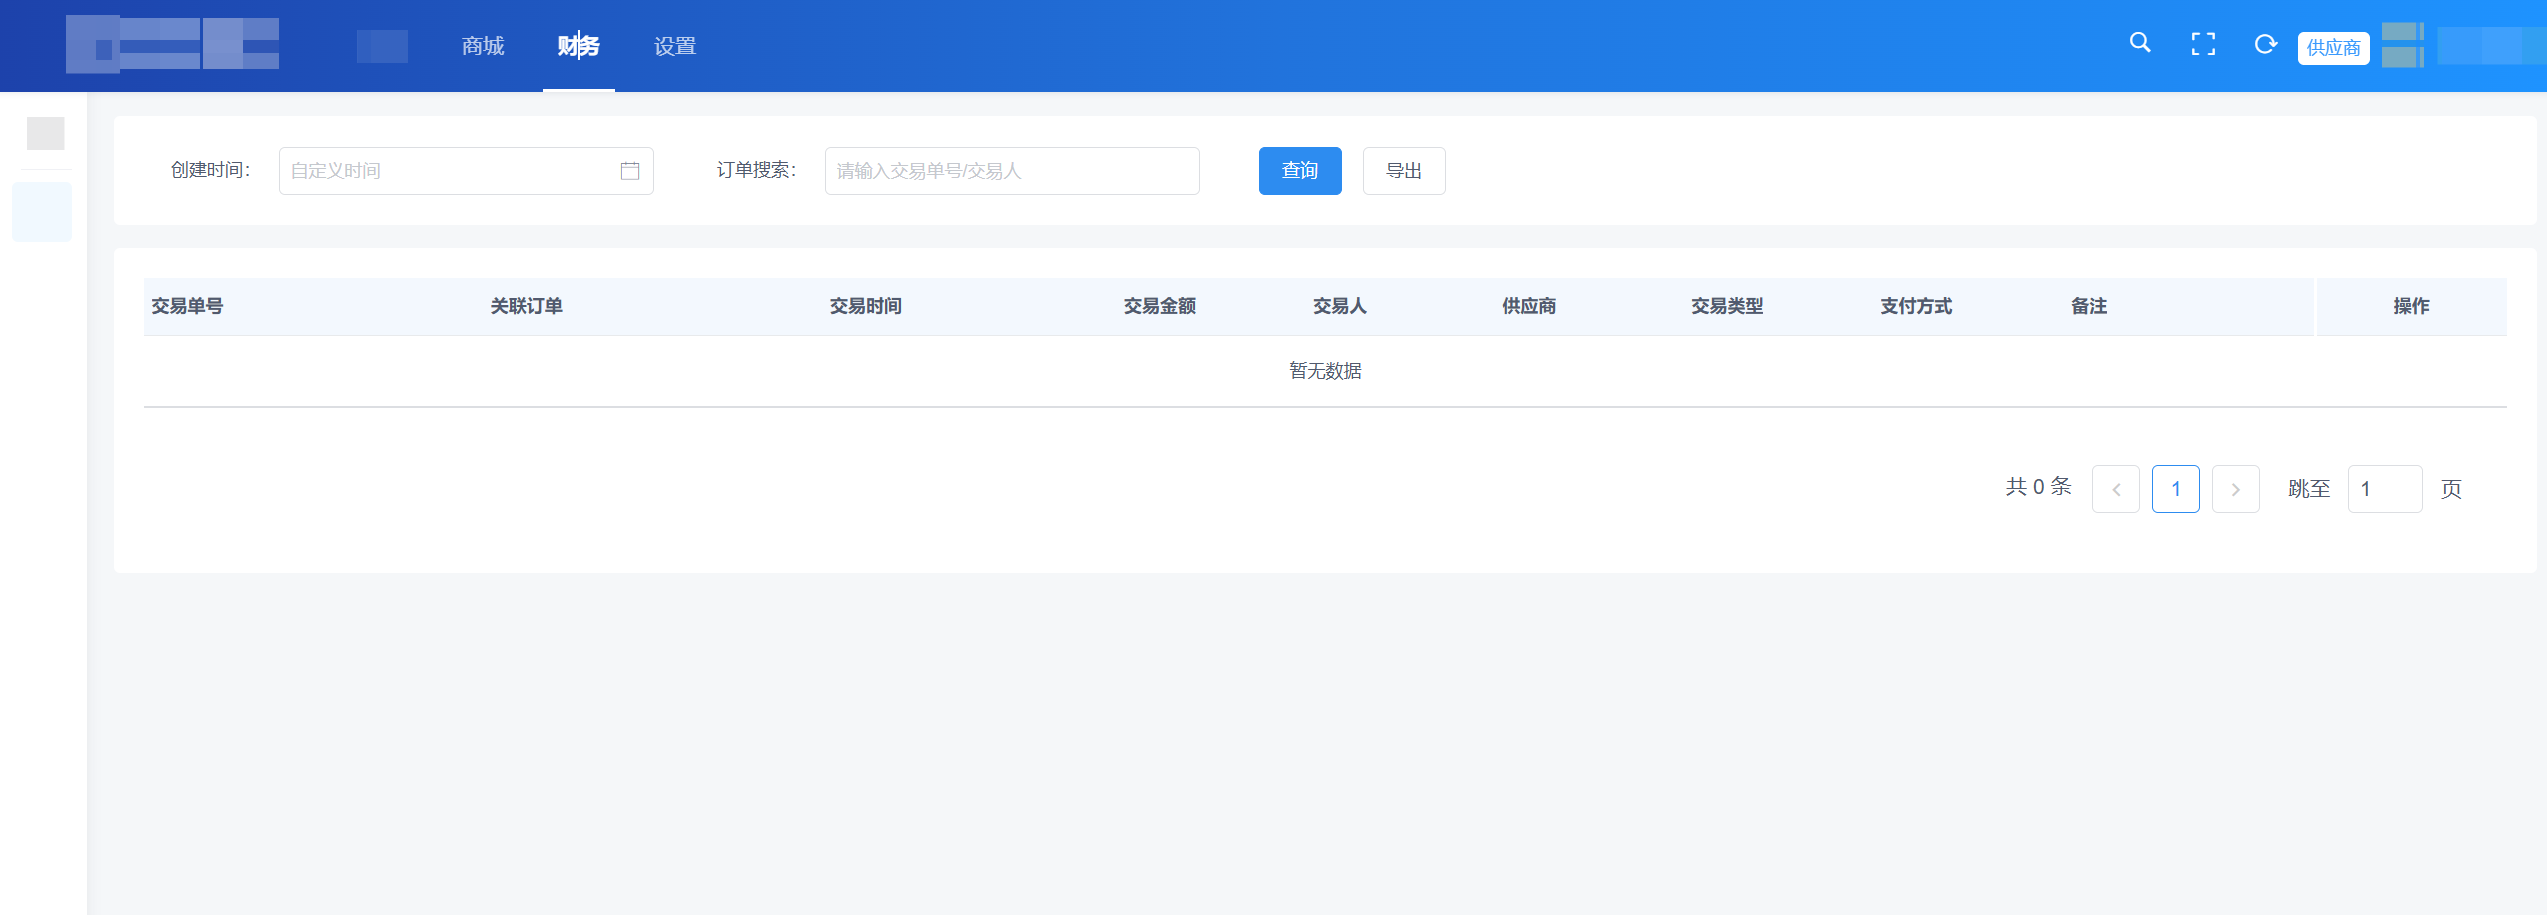Select page 1 in pagination

pos(2175,489)
